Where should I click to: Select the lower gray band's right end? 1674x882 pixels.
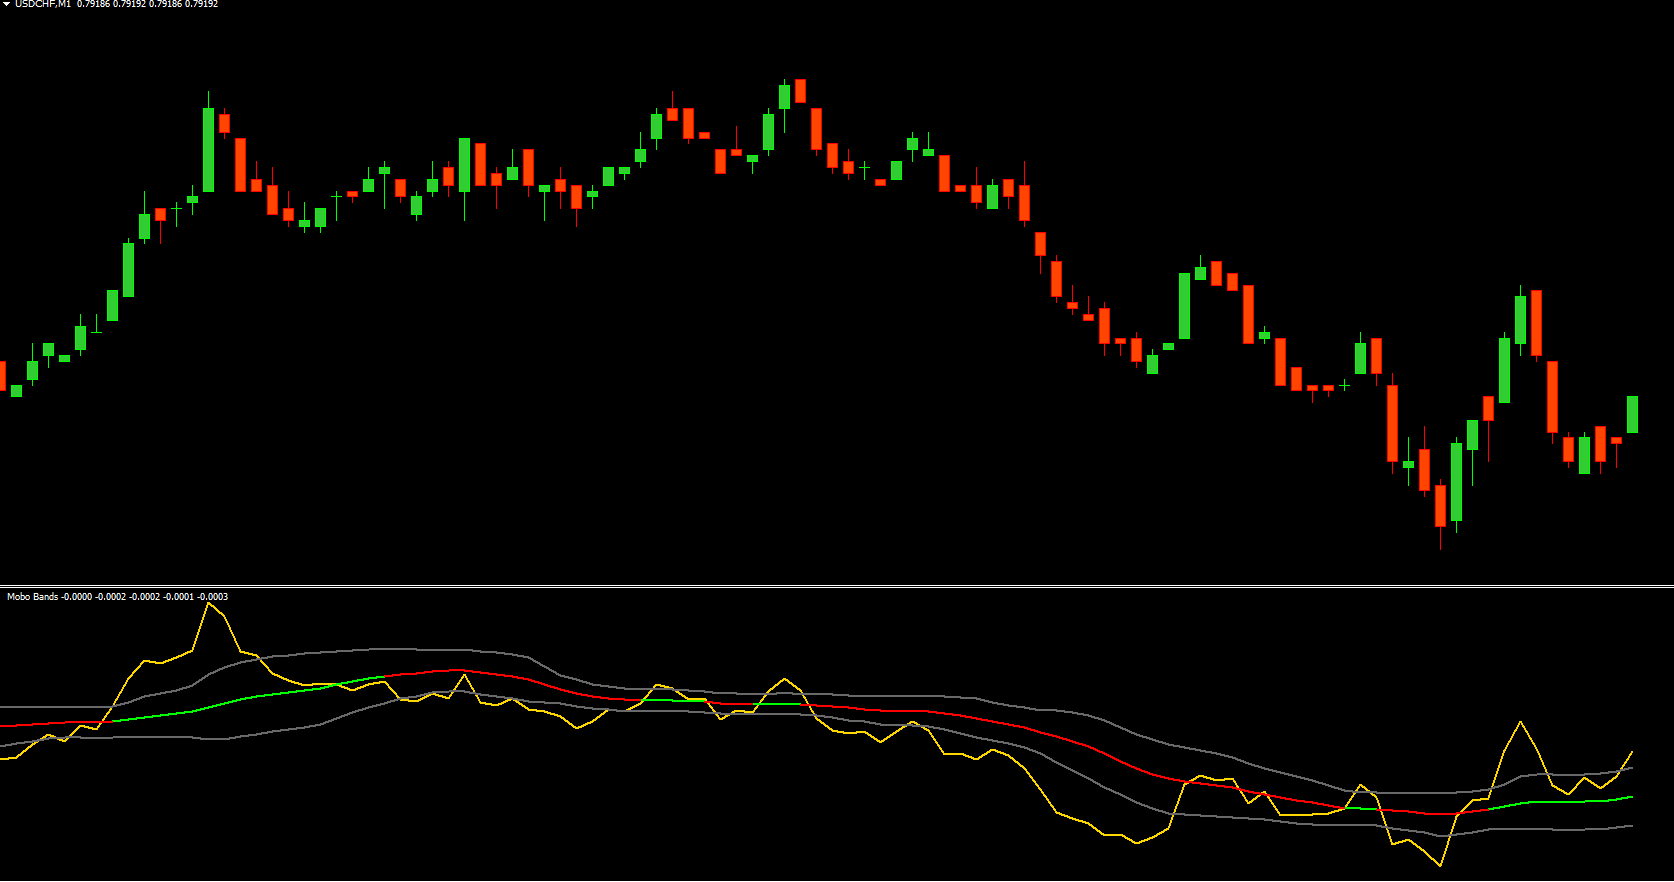click(x=1630, y=826)
